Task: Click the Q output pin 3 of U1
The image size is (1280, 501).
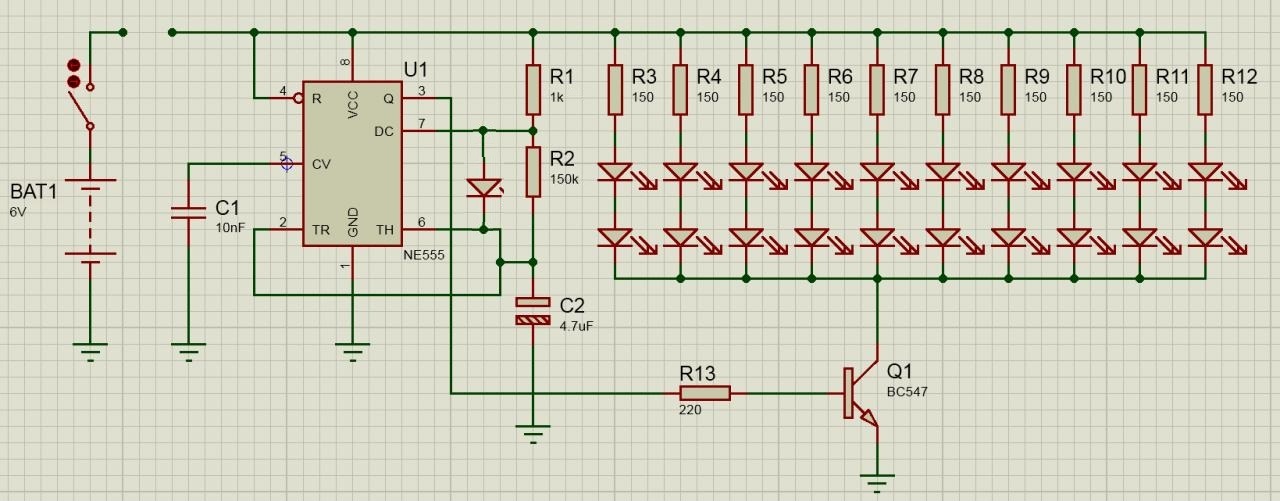Action: pyautogui.click(x=420, y=98)
